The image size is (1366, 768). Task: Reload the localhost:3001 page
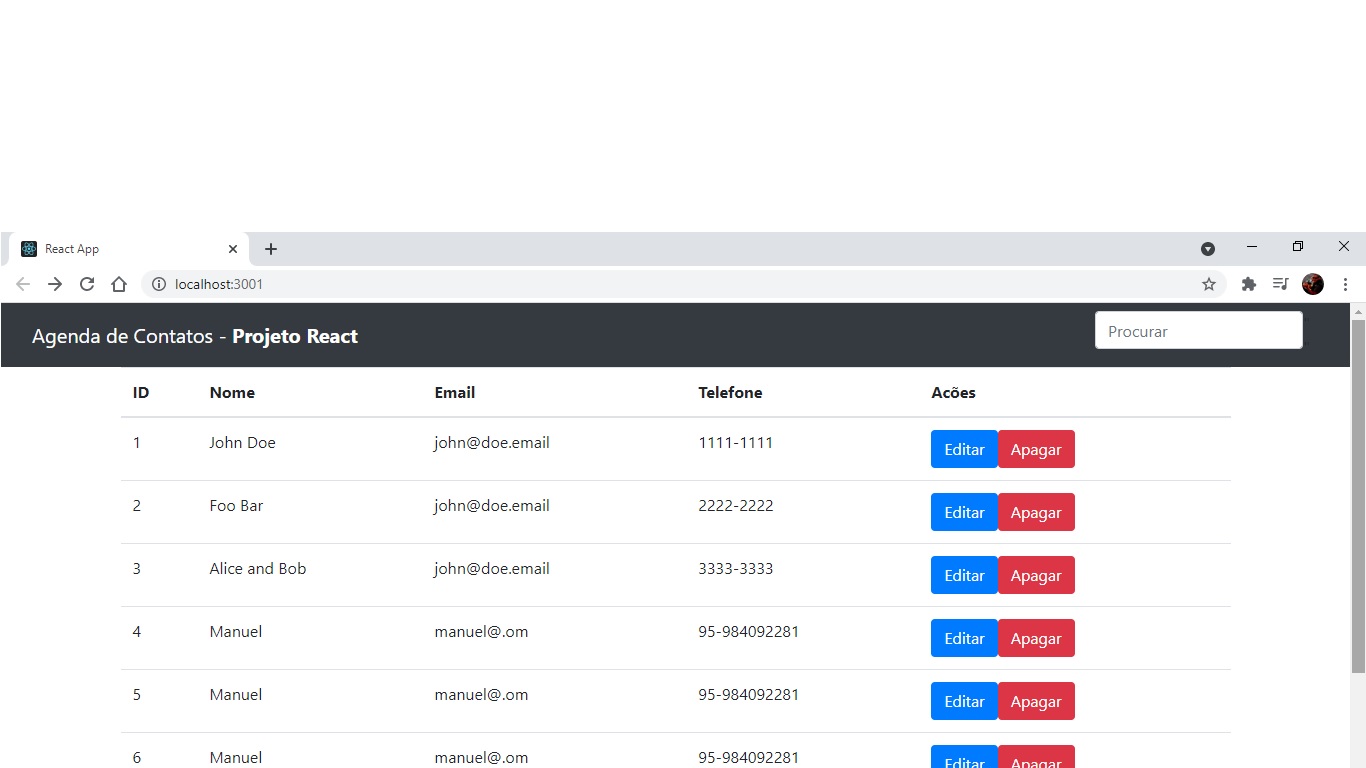coord(87,284)
